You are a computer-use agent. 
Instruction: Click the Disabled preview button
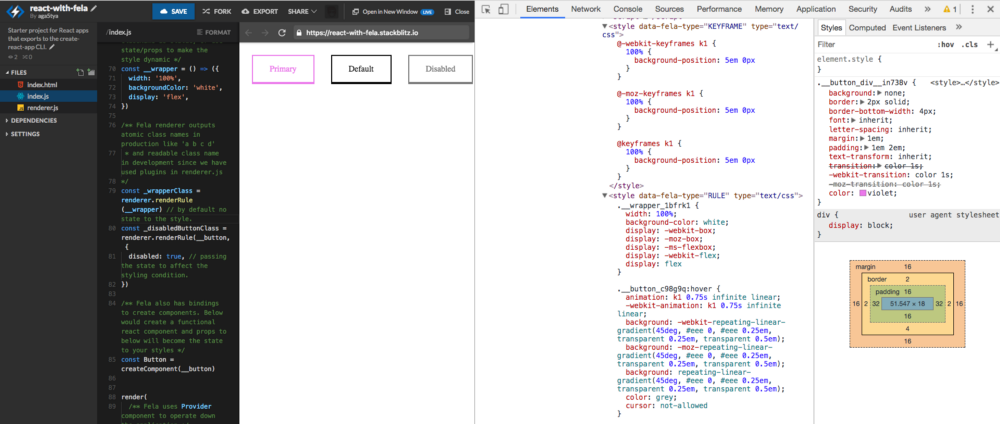441,69
